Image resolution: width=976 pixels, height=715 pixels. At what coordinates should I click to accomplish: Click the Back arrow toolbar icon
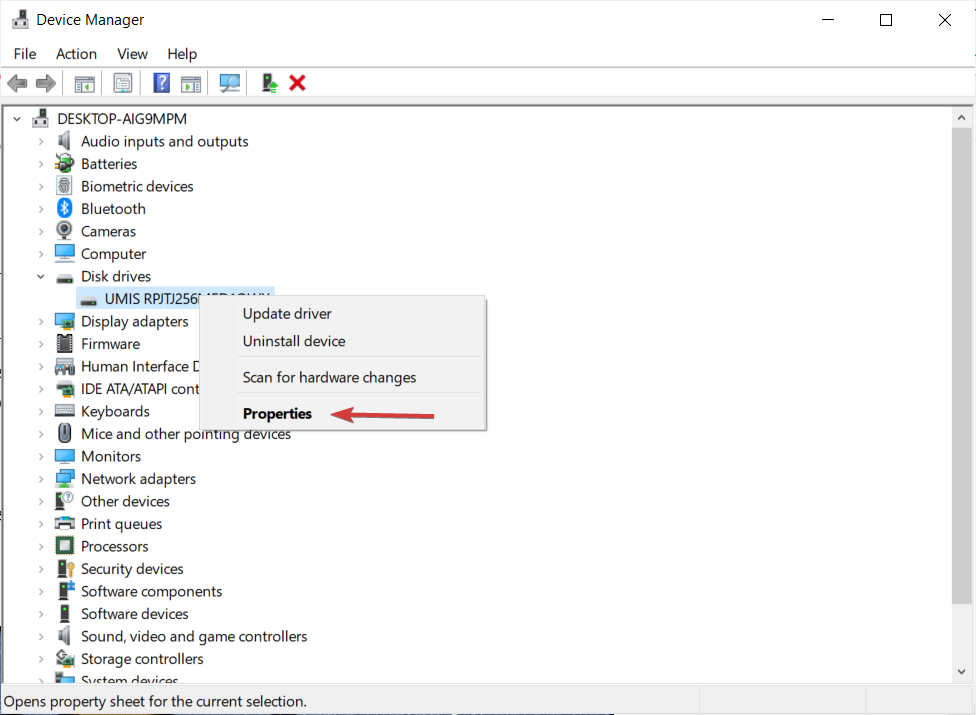click(17, 83)
